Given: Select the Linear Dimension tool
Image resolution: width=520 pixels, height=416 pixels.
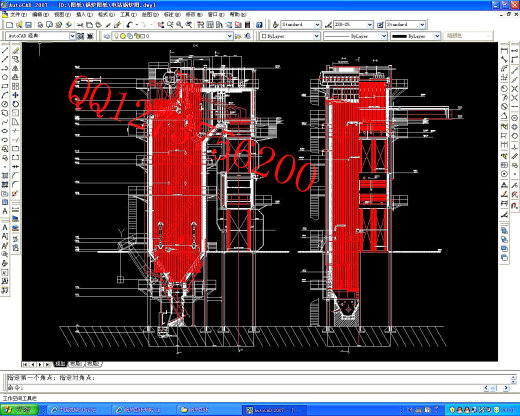Looking at the screenshot, I should point(504,51).
